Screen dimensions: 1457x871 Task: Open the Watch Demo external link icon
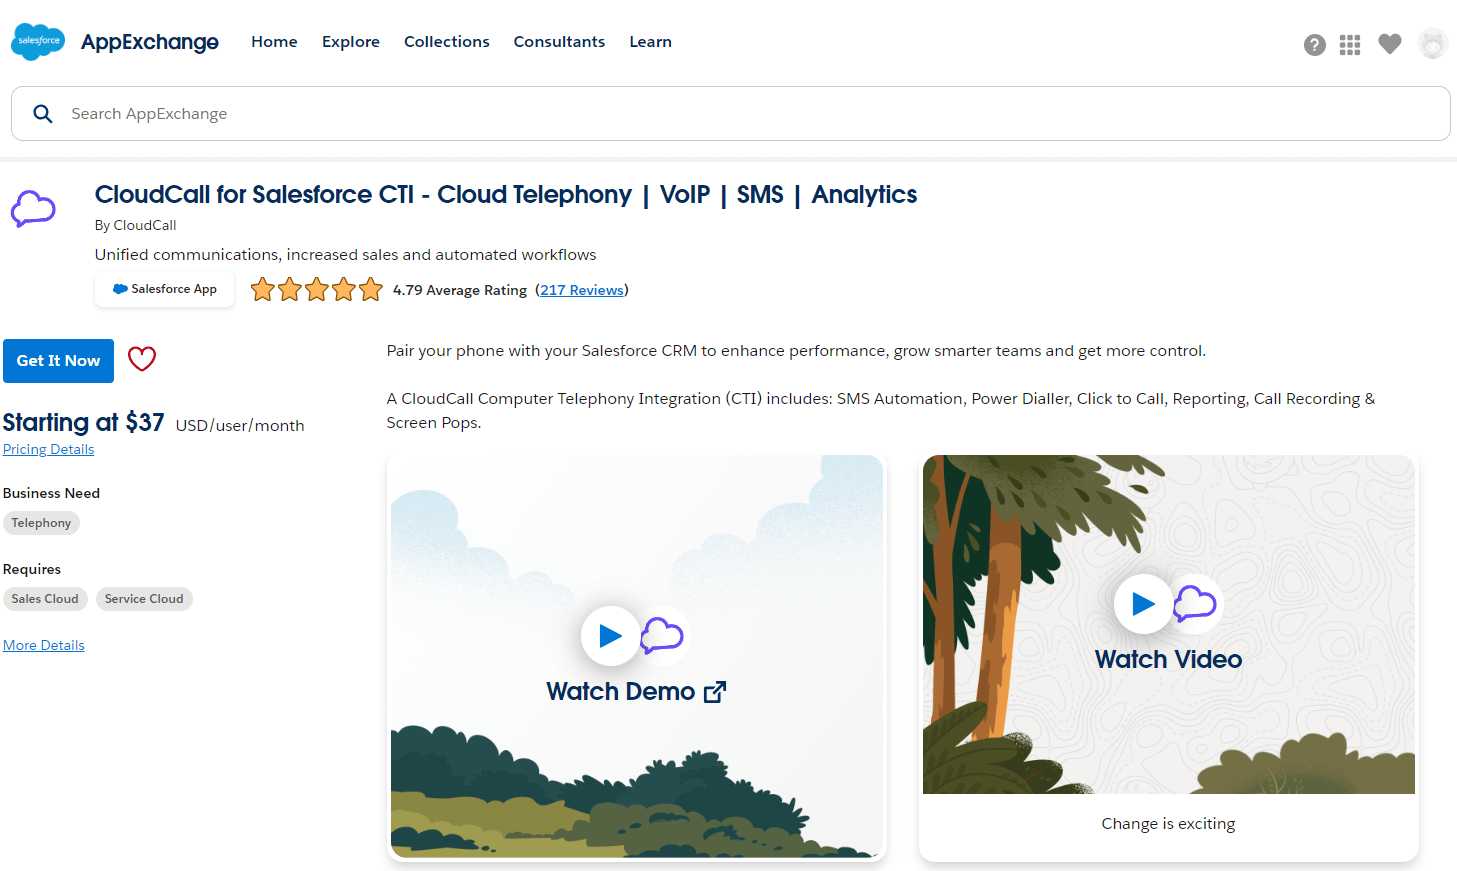tap(715, 691)
